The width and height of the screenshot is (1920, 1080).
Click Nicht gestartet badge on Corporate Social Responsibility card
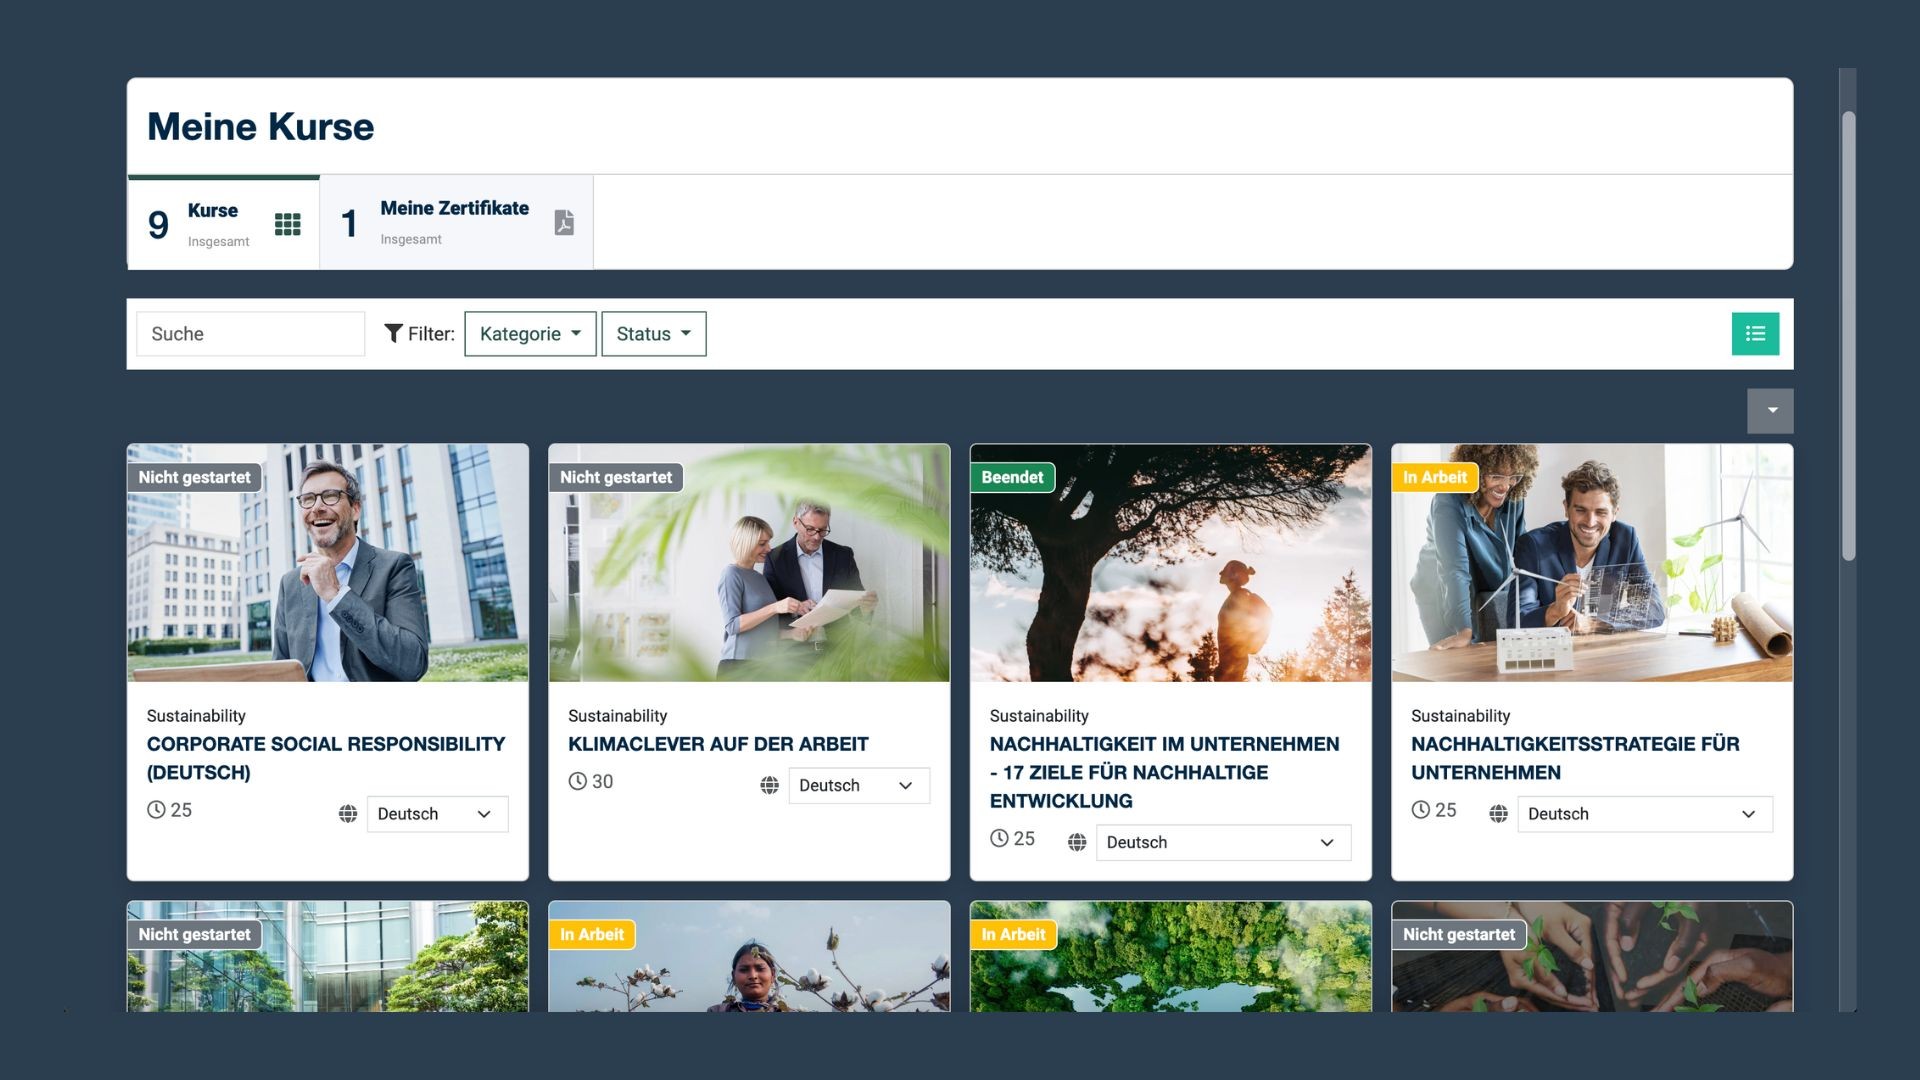194,478
